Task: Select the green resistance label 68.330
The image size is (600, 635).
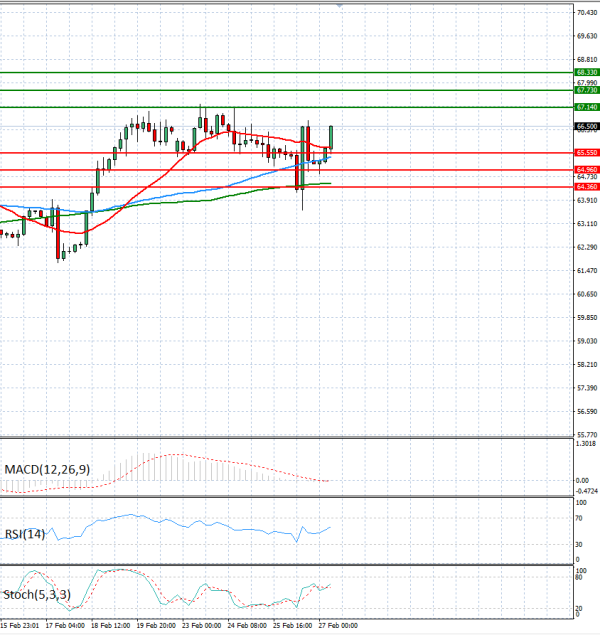Action: point(586,73)
